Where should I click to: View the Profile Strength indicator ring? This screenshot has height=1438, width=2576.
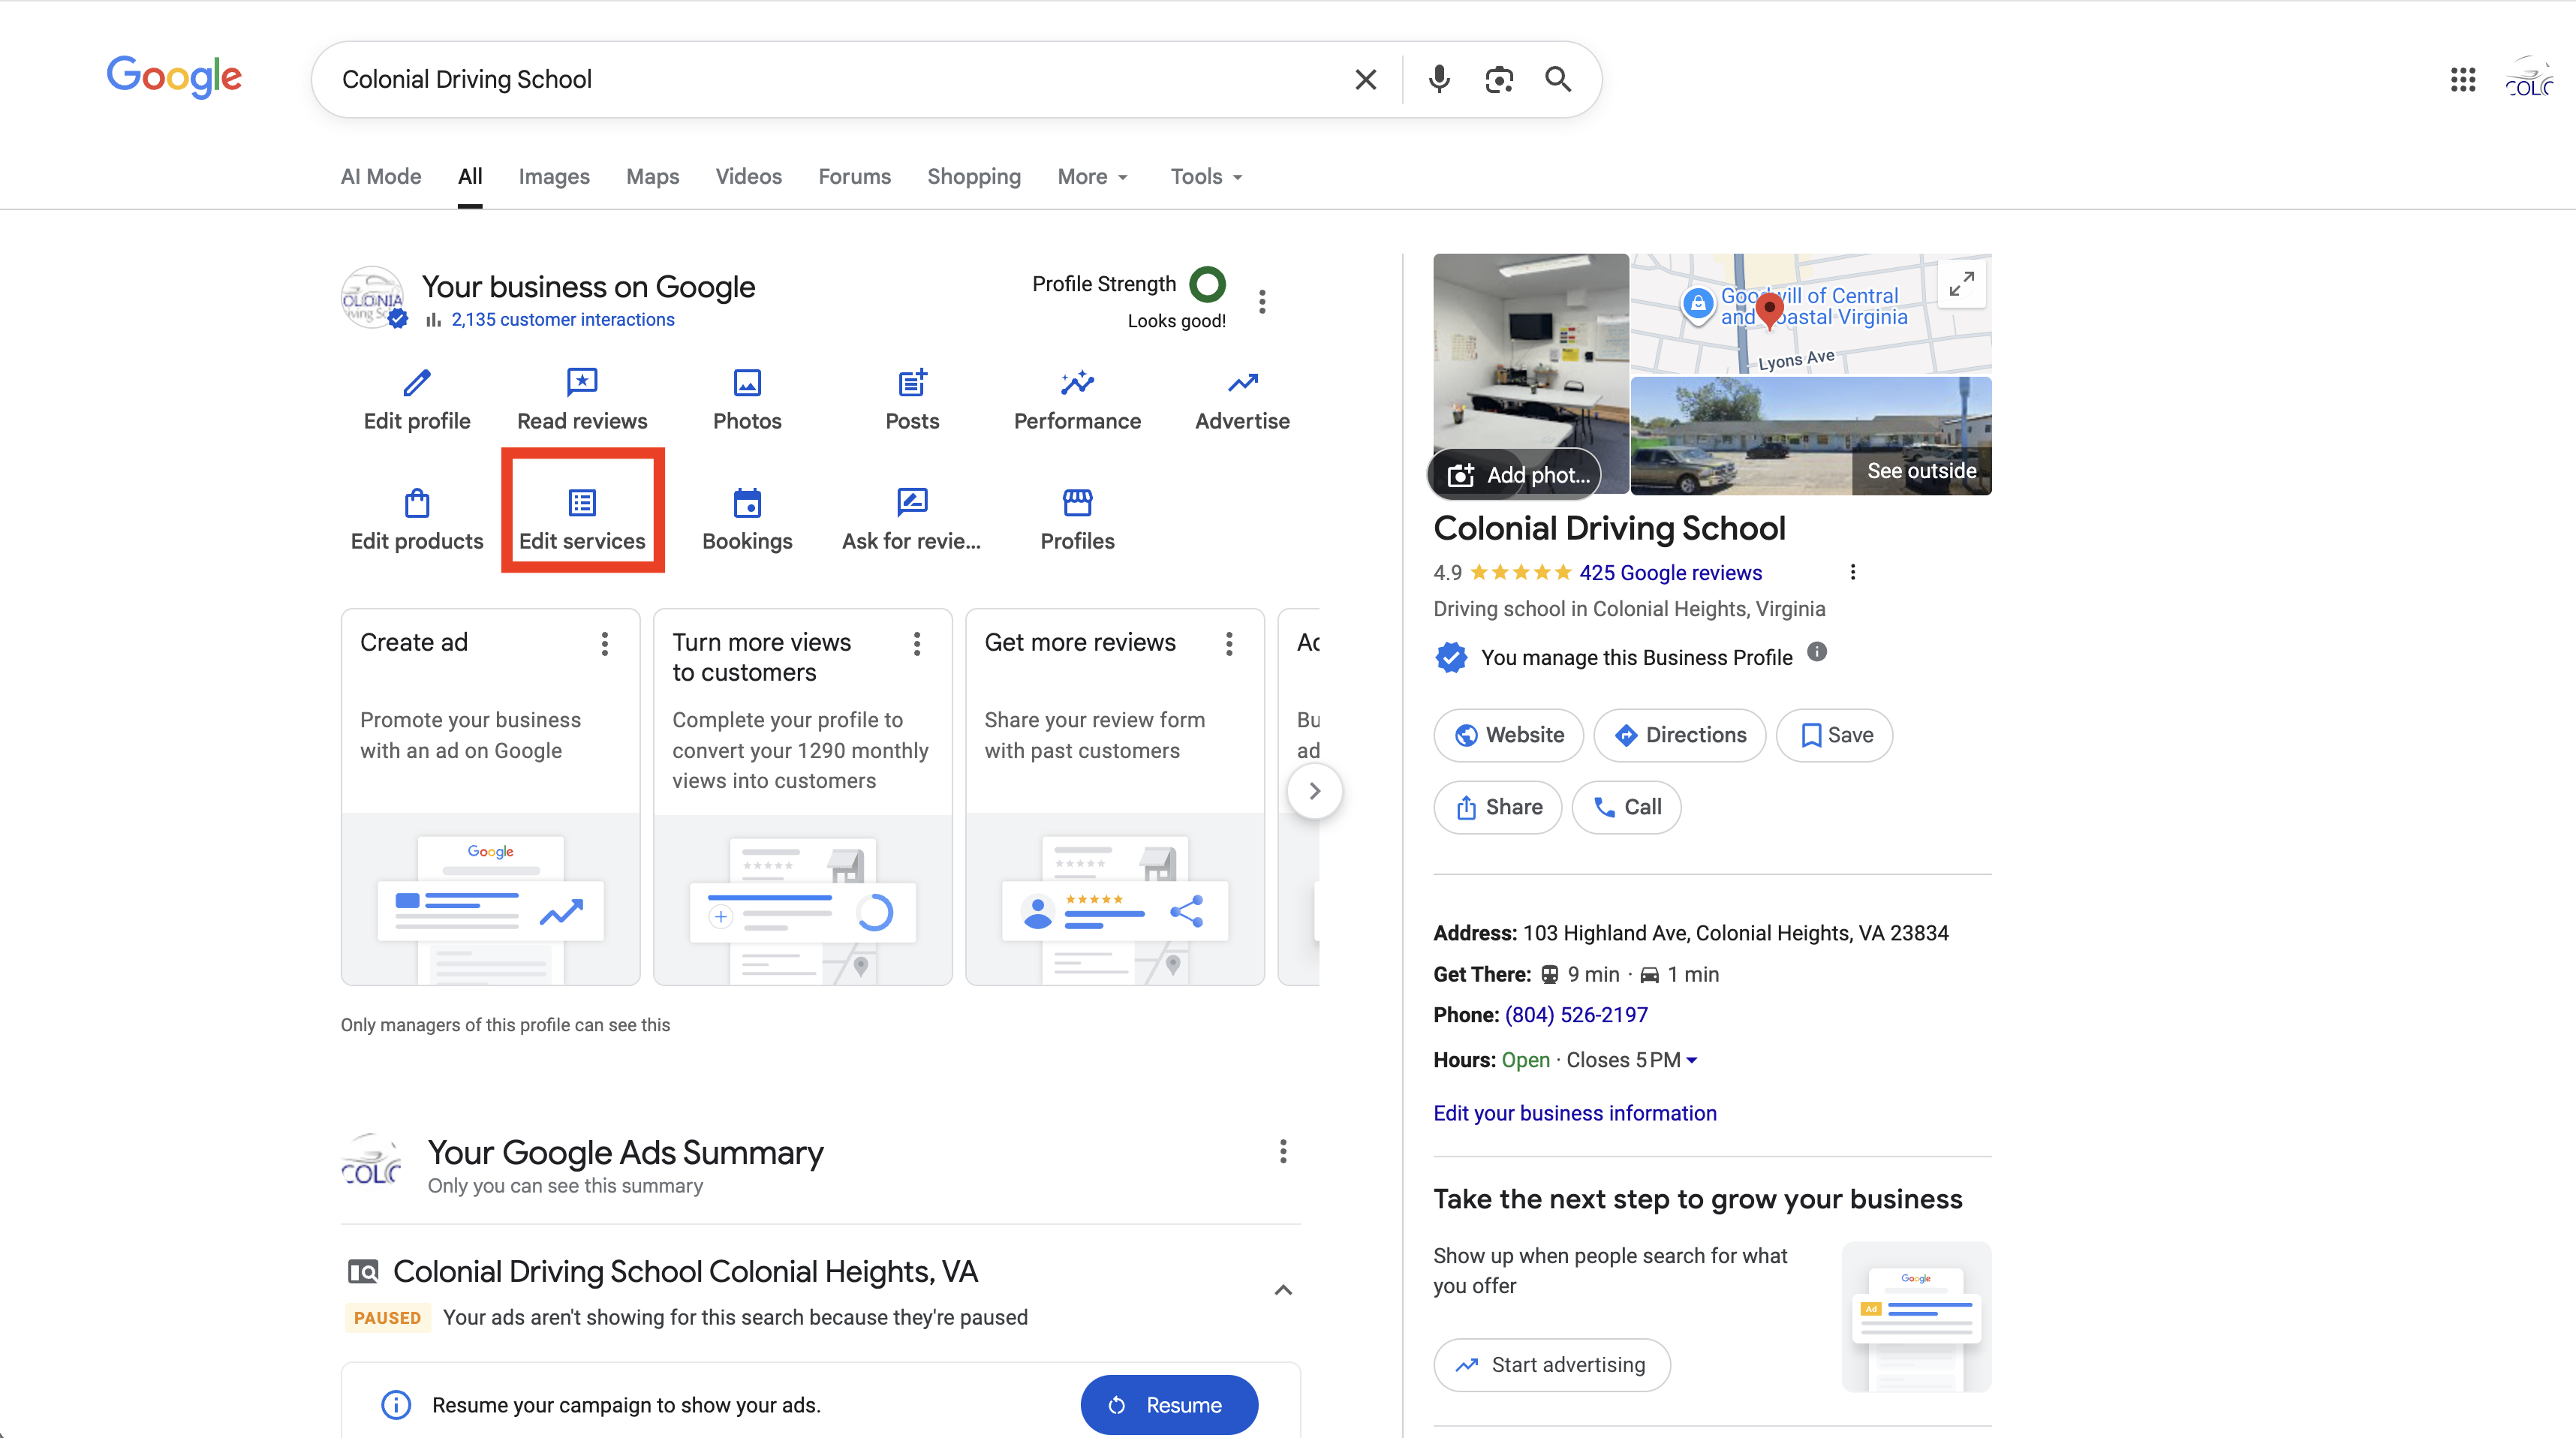click(1207, 284)
